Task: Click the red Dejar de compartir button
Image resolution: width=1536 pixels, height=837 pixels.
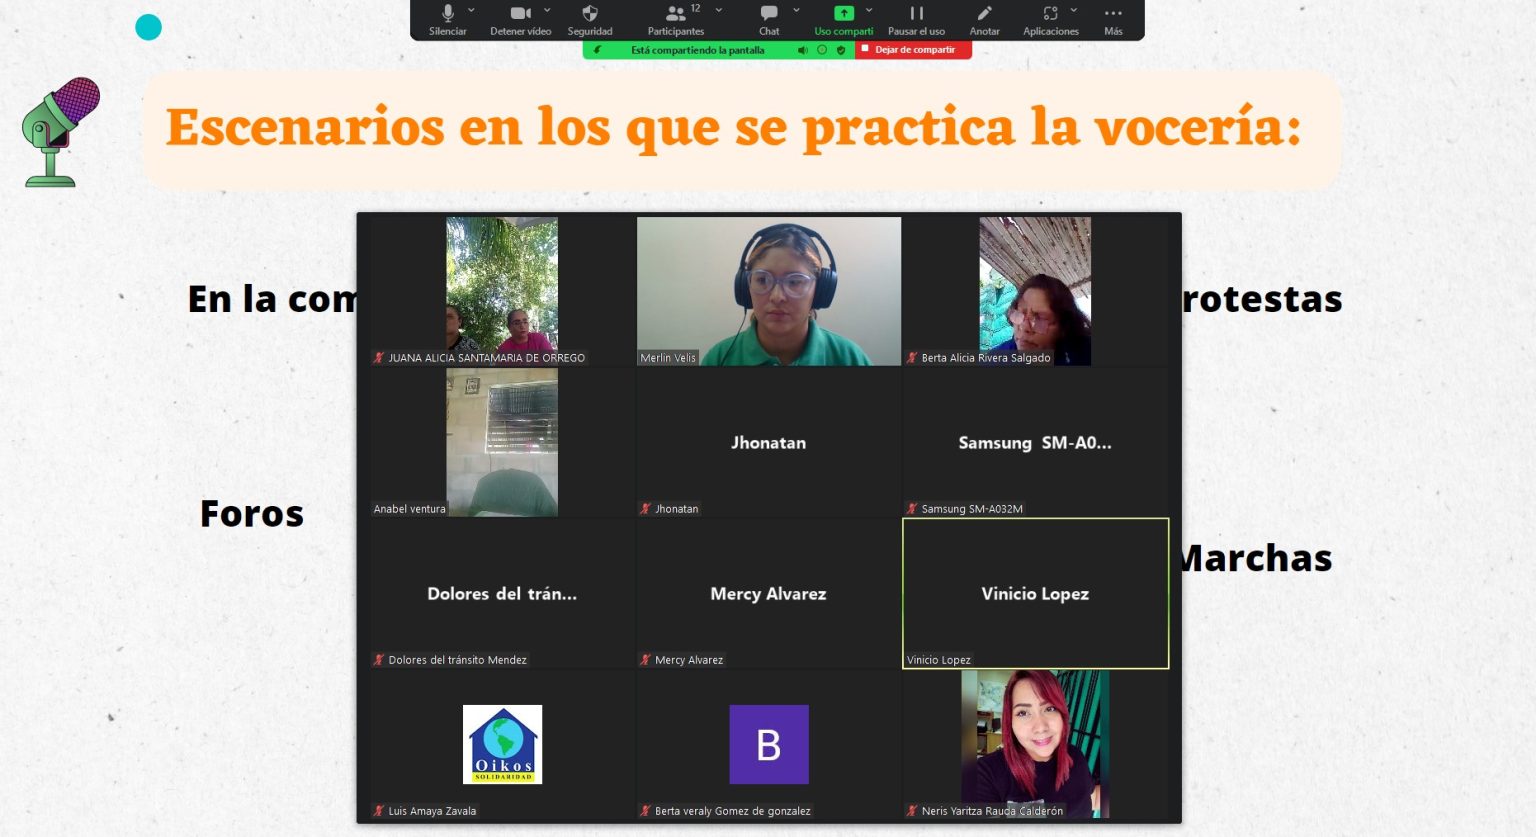Action: (913, 50)
